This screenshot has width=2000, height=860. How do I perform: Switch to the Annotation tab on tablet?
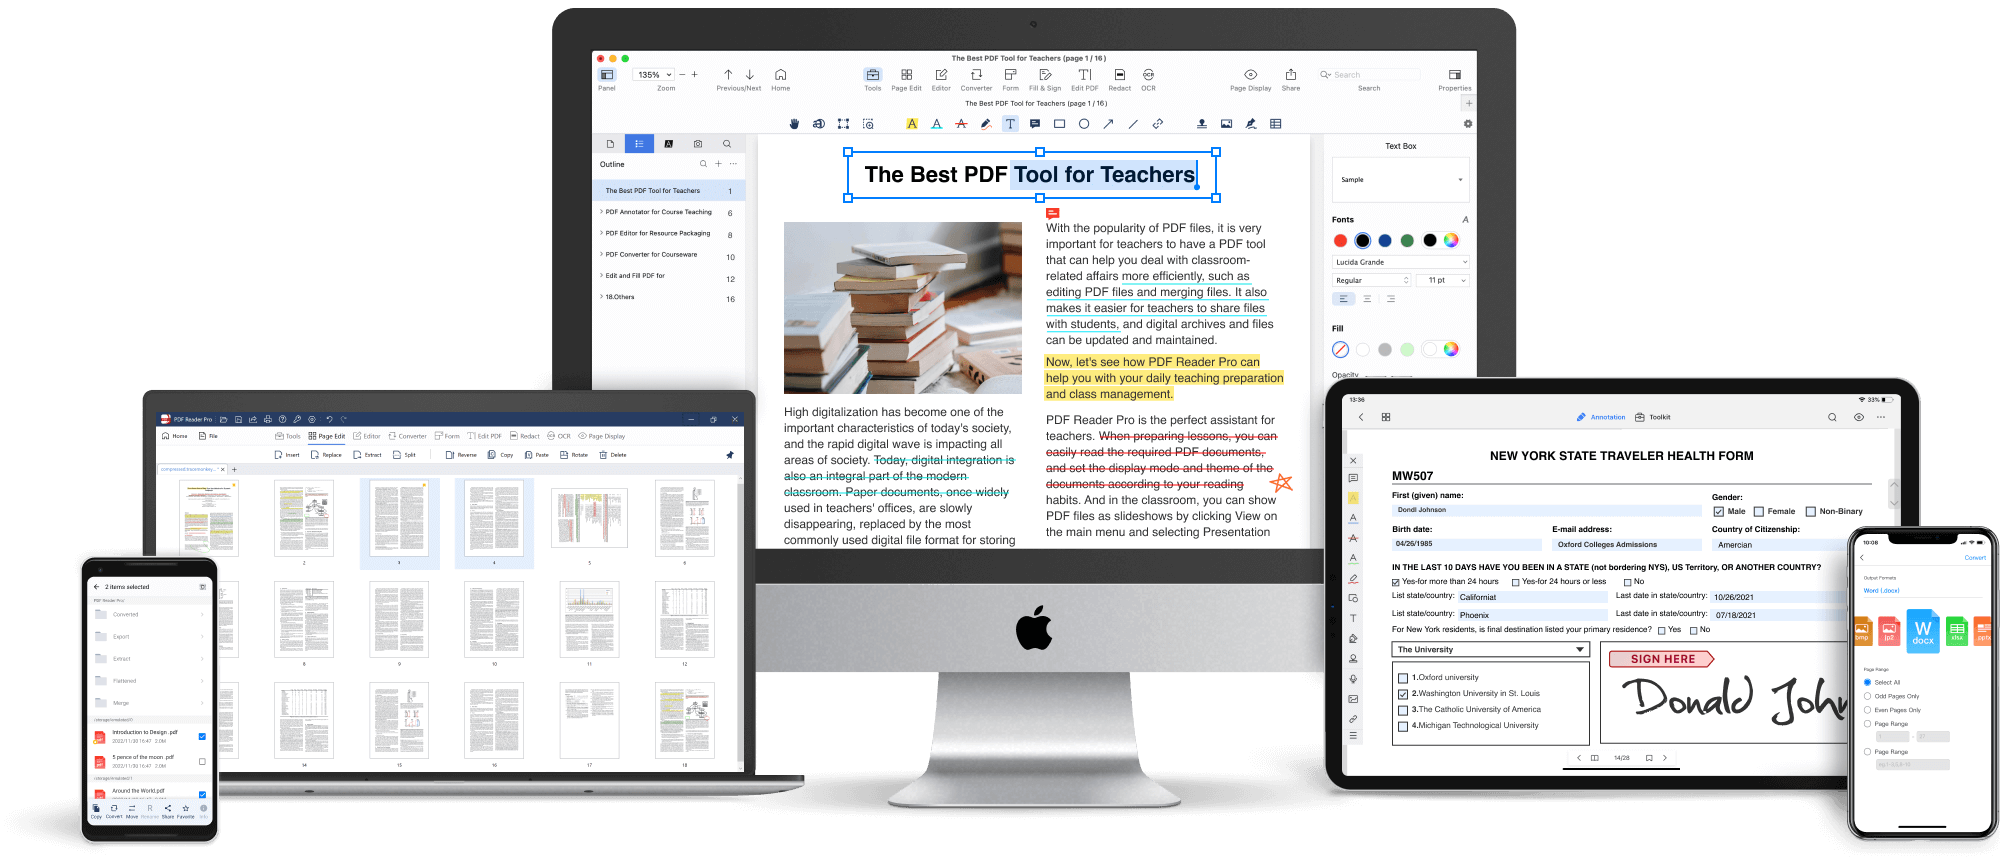[x=1601, y=417]
